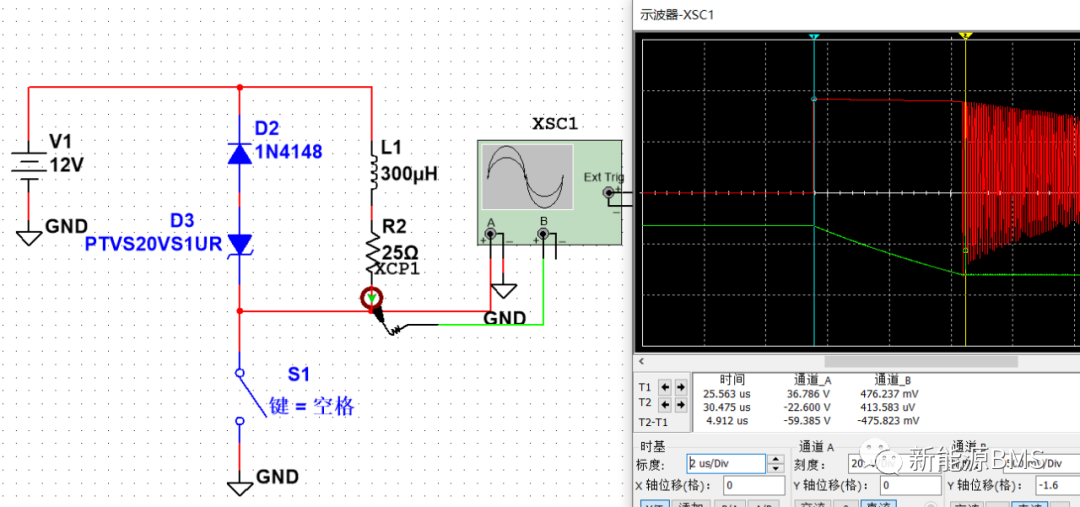1080x507 pixels.
Task: Click the T2 channel B value '413.583 uV'
Action: pos(889,407)
